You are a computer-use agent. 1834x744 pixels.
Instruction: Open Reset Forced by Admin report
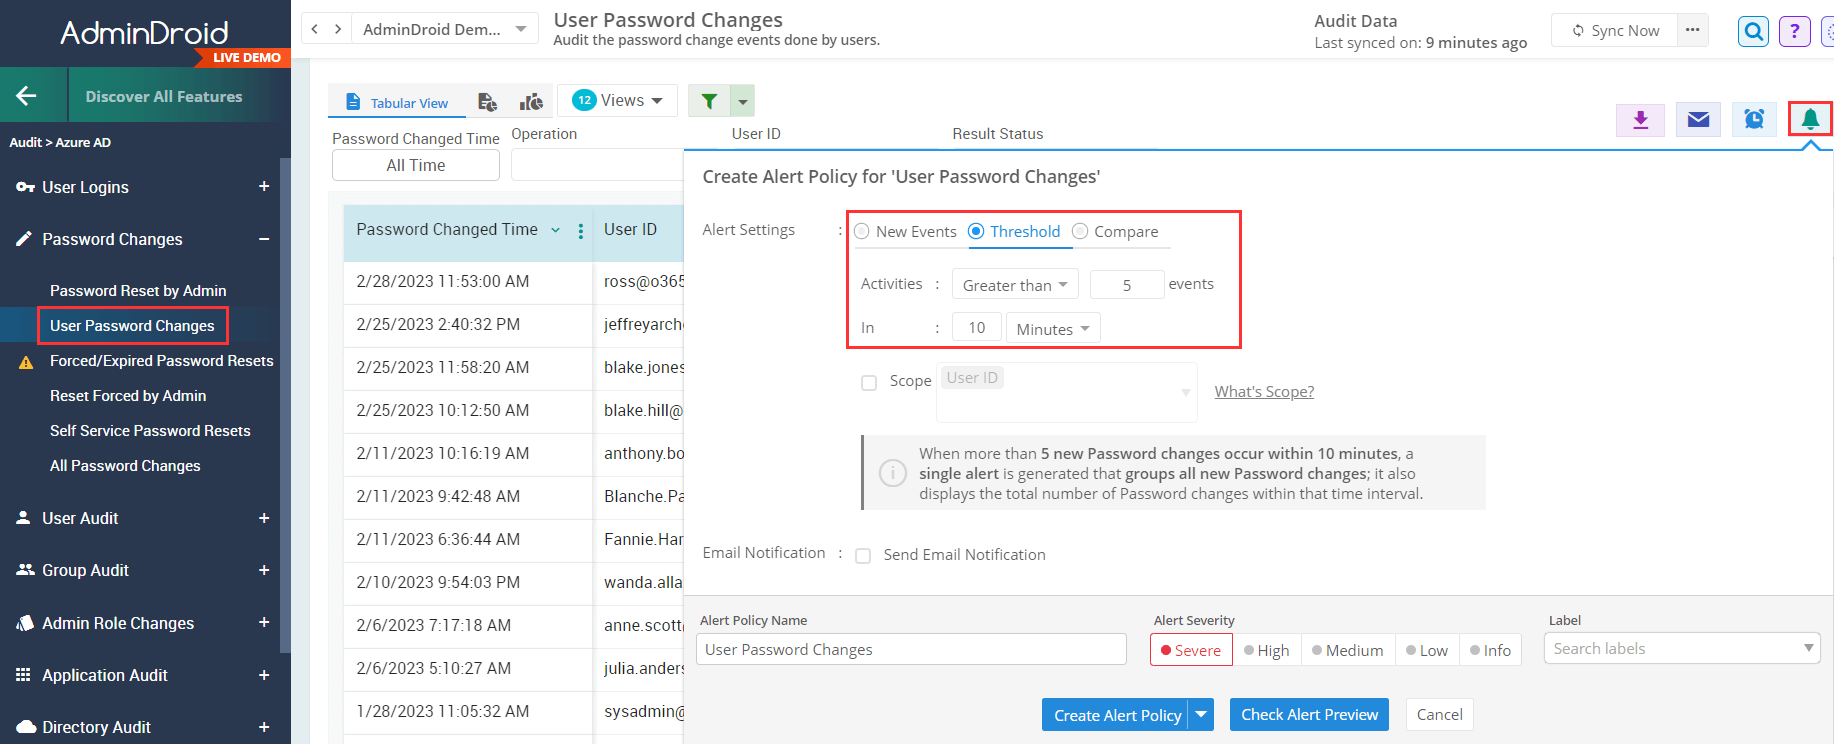coord(128,395)
